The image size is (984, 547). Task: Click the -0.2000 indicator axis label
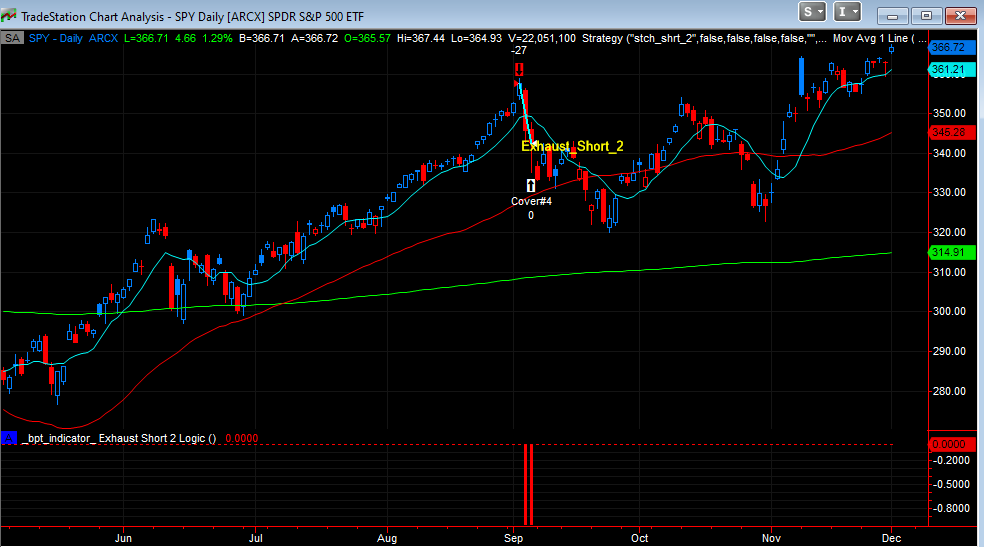click(x=951, y=460)
